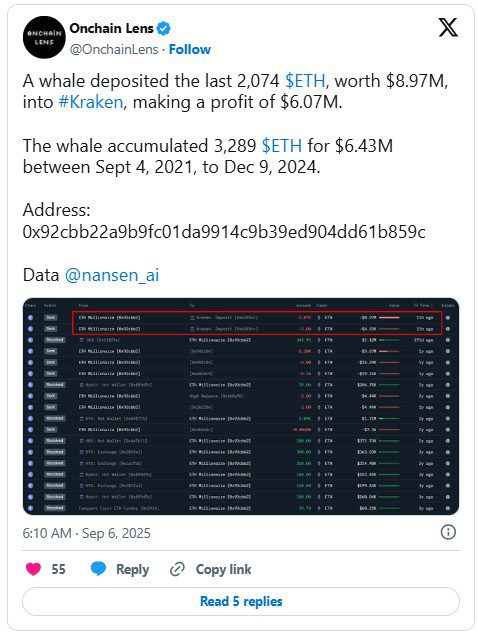The image size is (478, 640).
Task: Click the Onchain Lens display name
Action: click(x=111, y=28)
